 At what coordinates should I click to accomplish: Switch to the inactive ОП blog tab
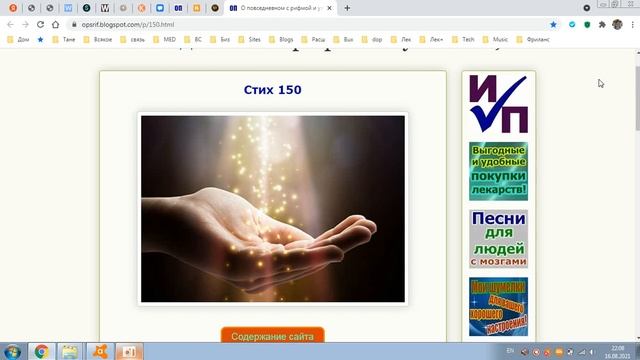[x=178, y=8]
